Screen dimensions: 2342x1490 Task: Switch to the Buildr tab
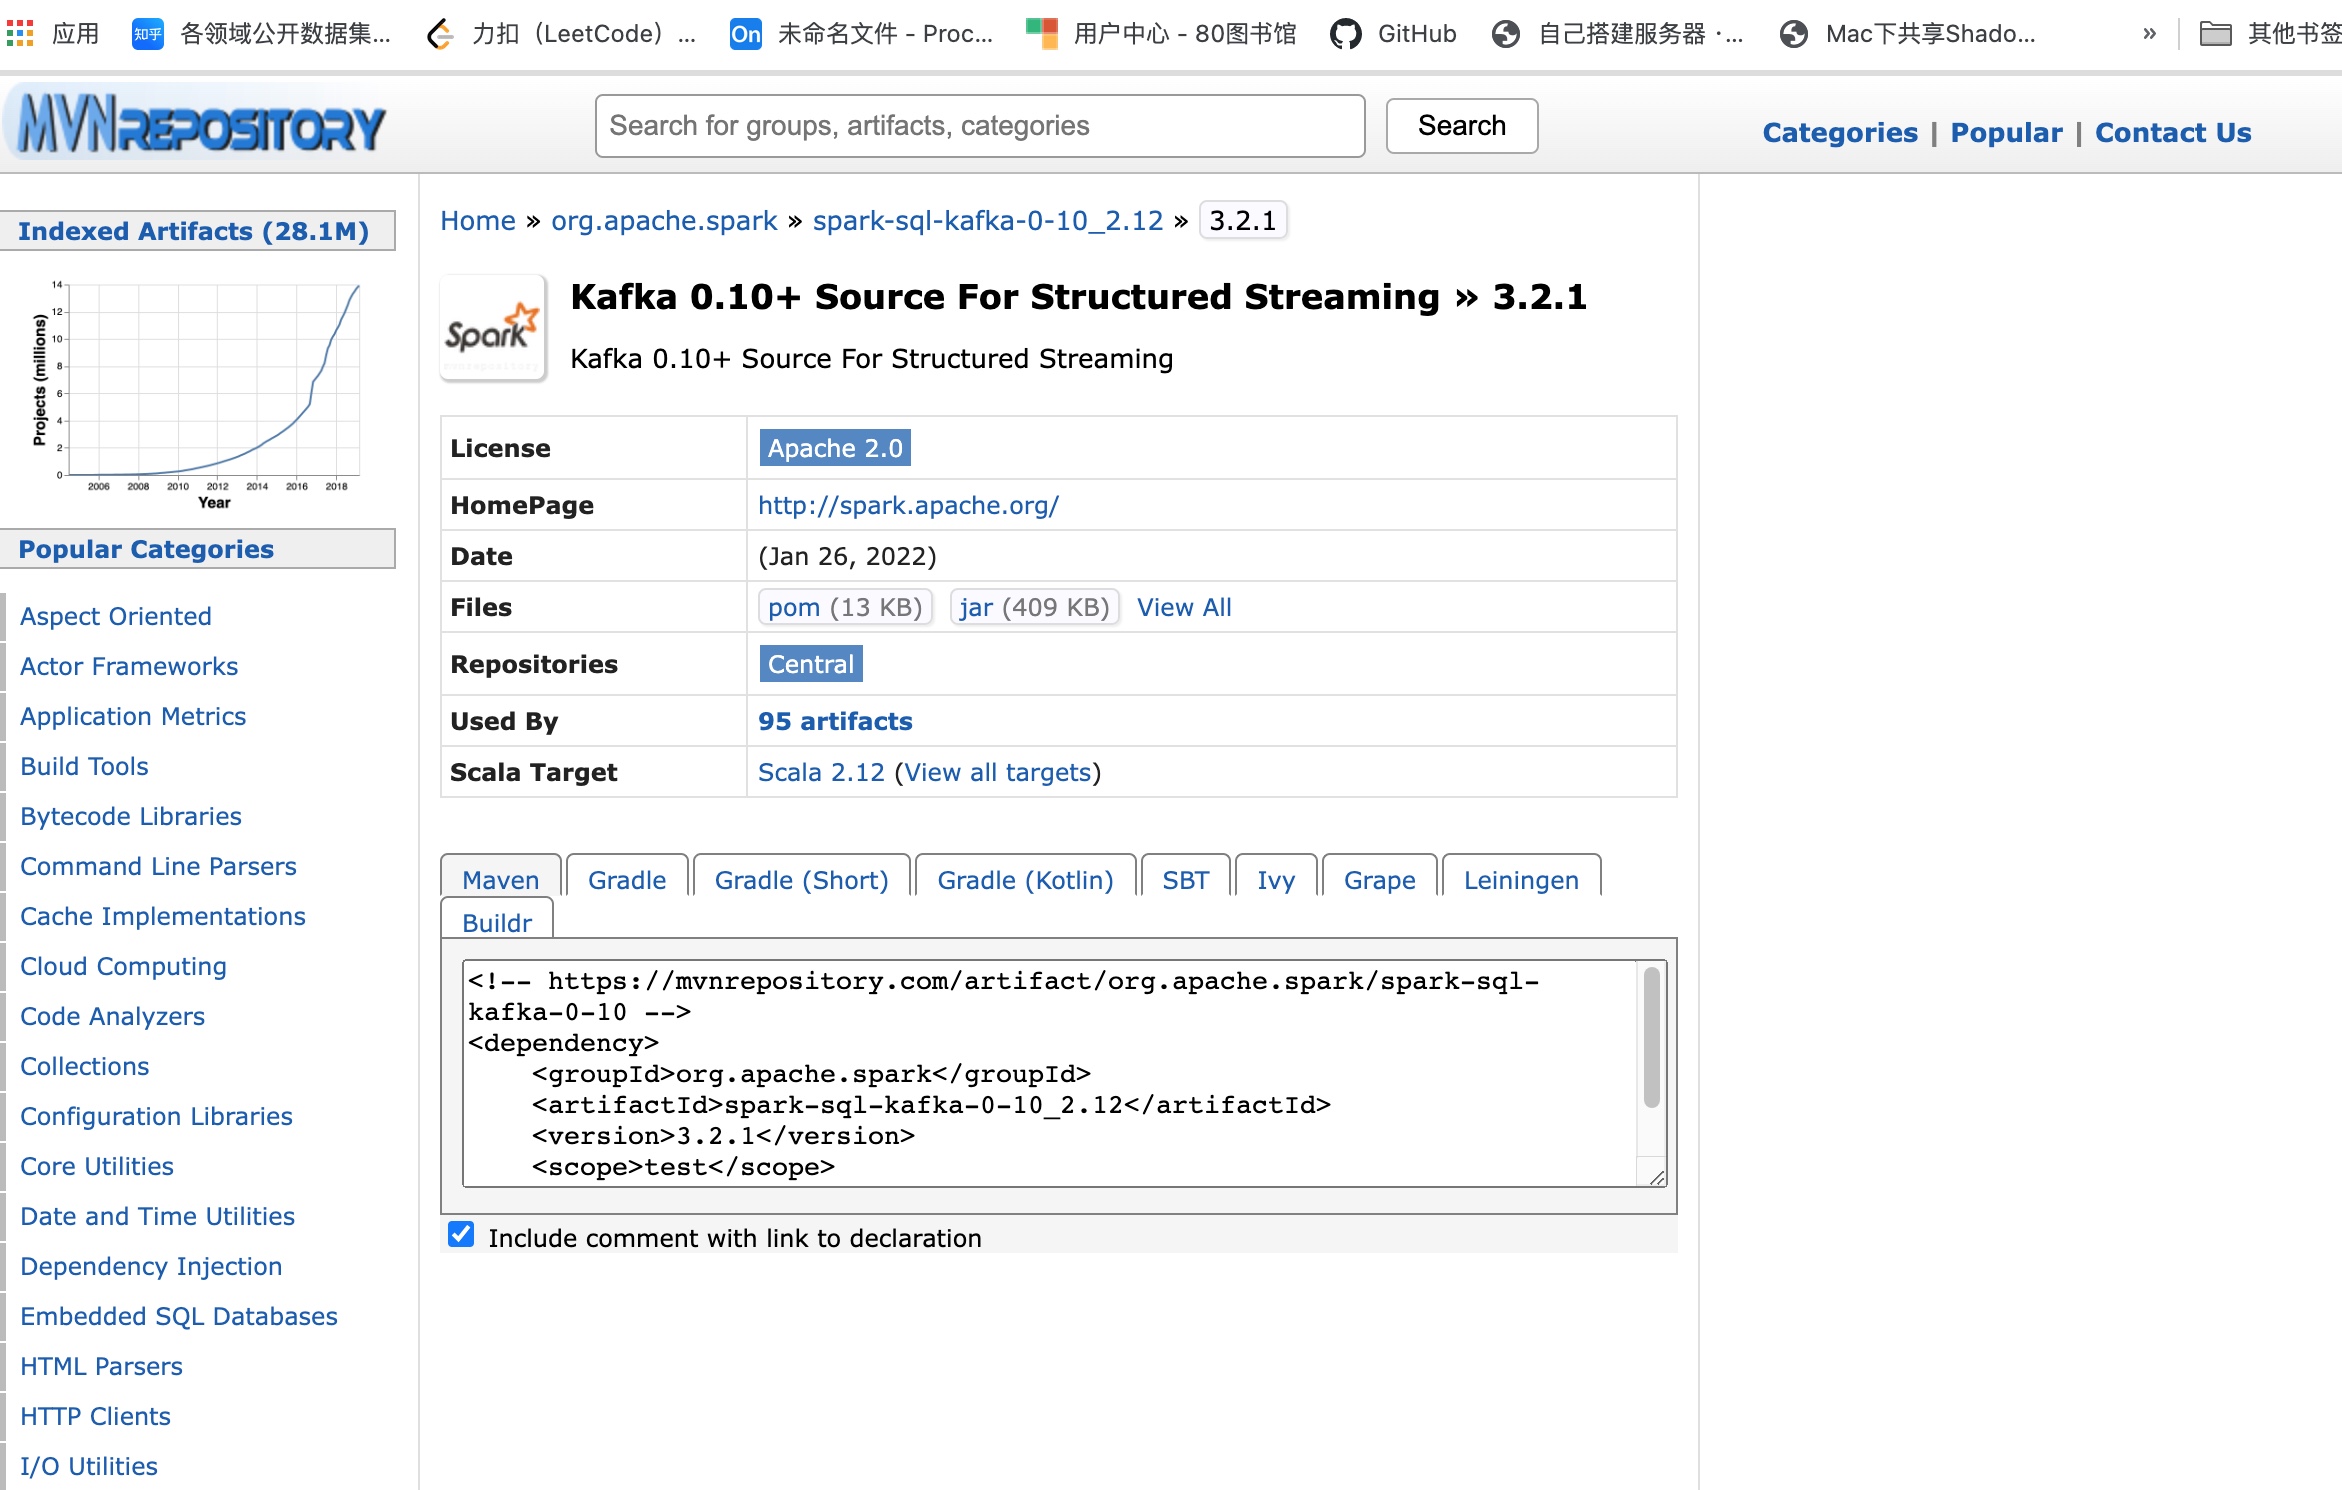497,920
